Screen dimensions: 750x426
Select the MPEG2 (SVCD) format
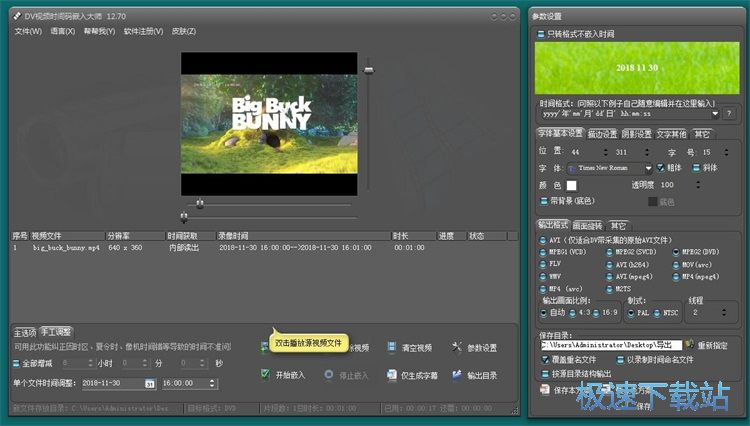point(609,252)
